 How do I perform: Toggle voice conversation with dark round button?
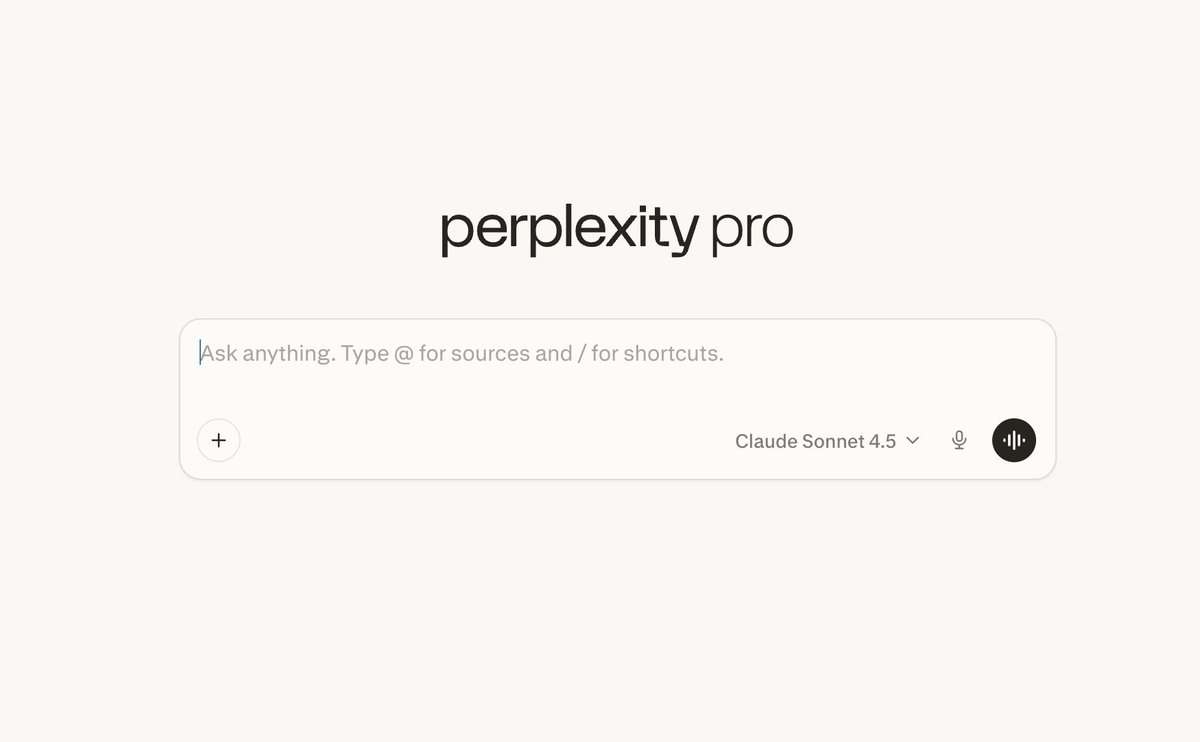pyautogui.click(x=1014, y=440)
